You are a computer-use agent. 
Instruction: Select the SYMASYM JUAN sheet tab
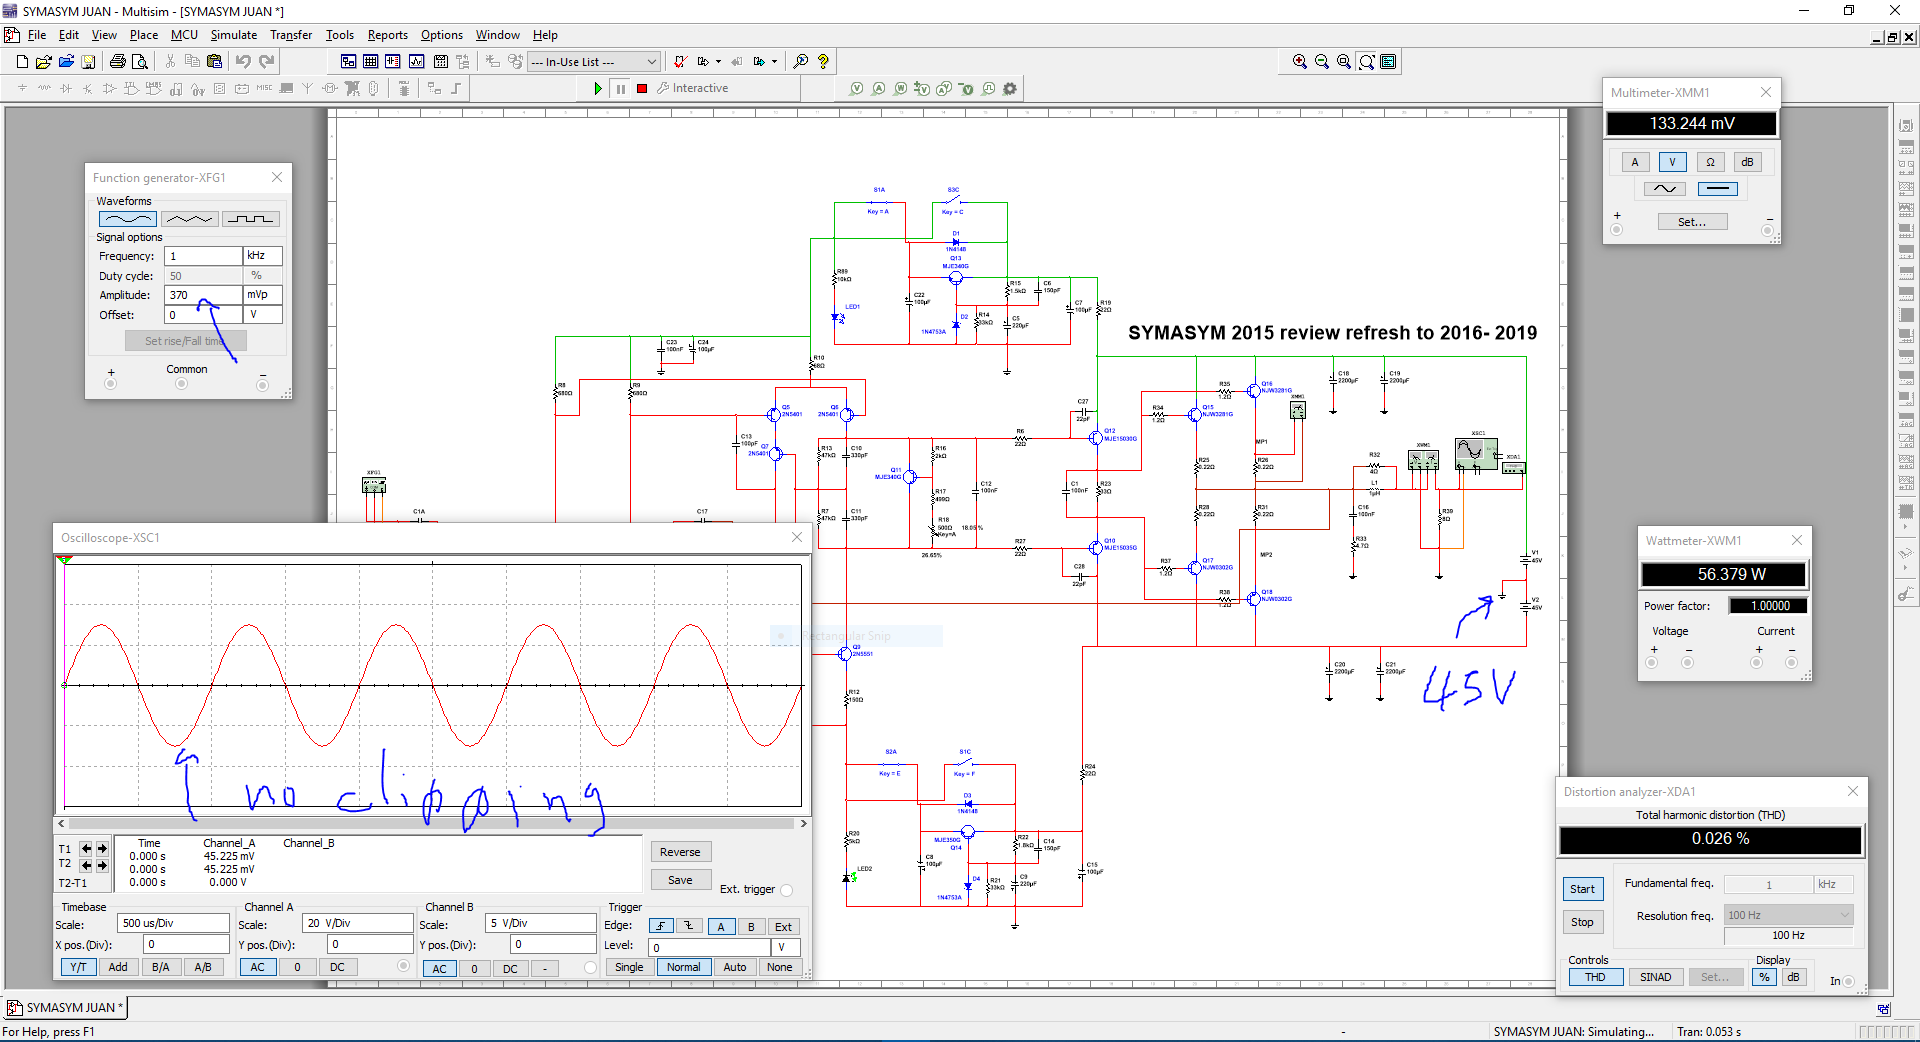[x=65, y=1007]
